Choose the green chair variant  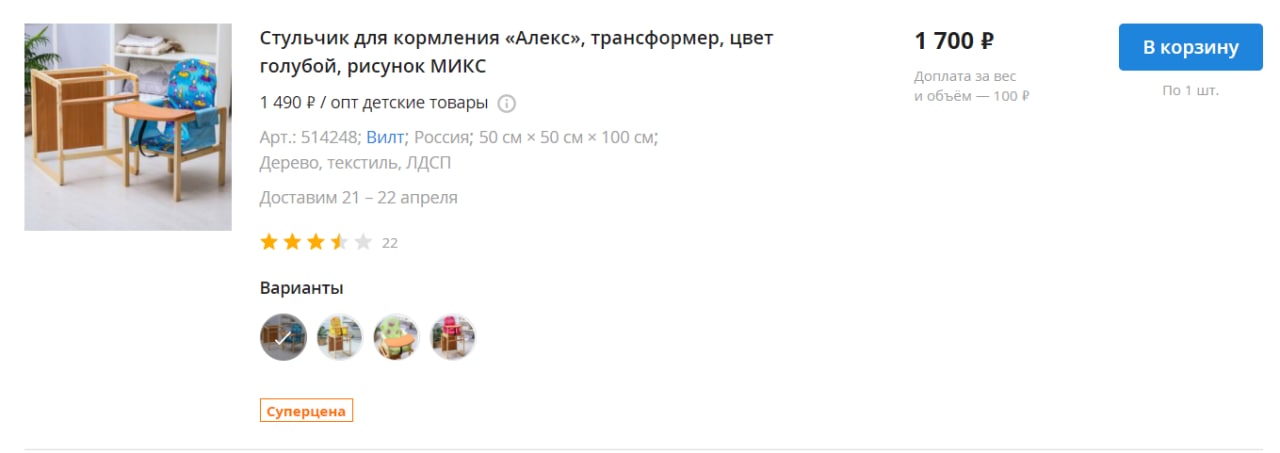pos(396,337)
